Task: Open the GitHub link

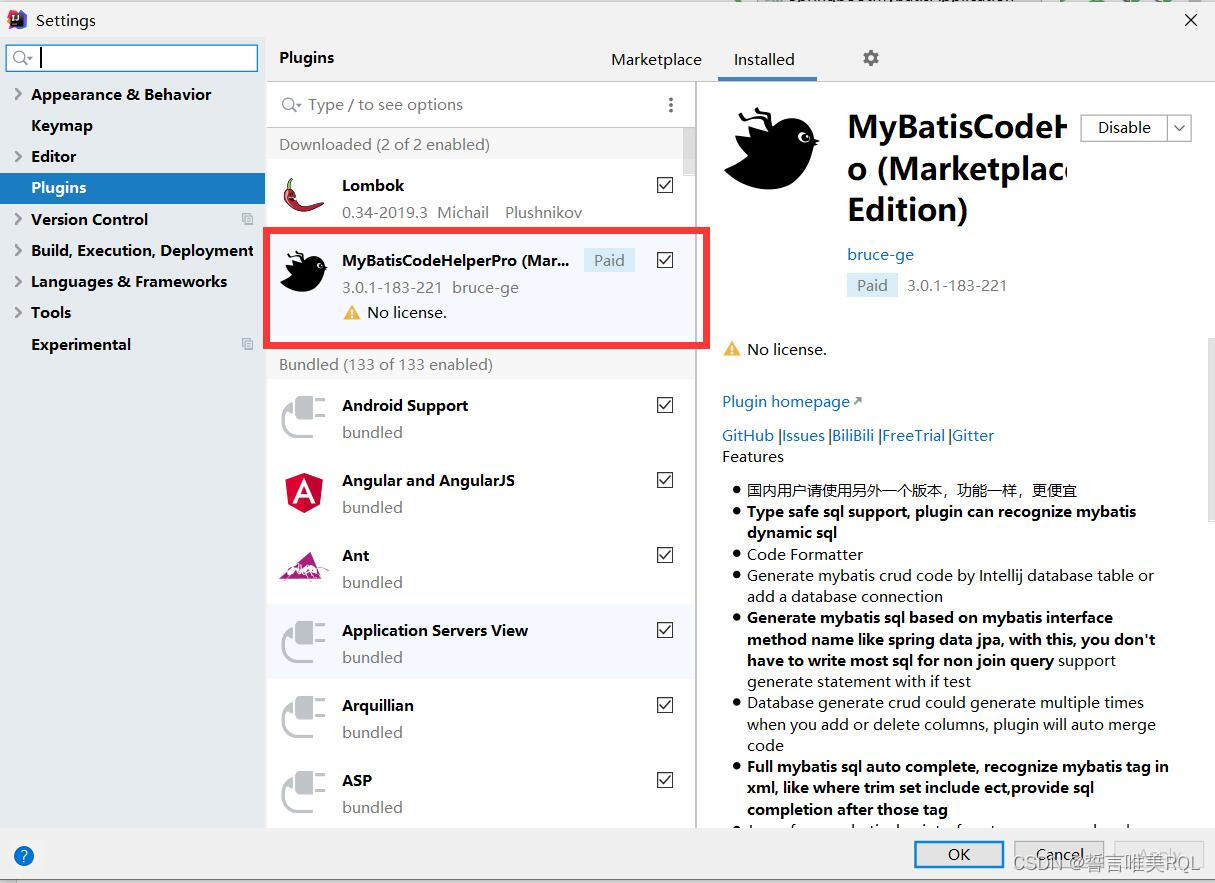Action: point(748,435)
